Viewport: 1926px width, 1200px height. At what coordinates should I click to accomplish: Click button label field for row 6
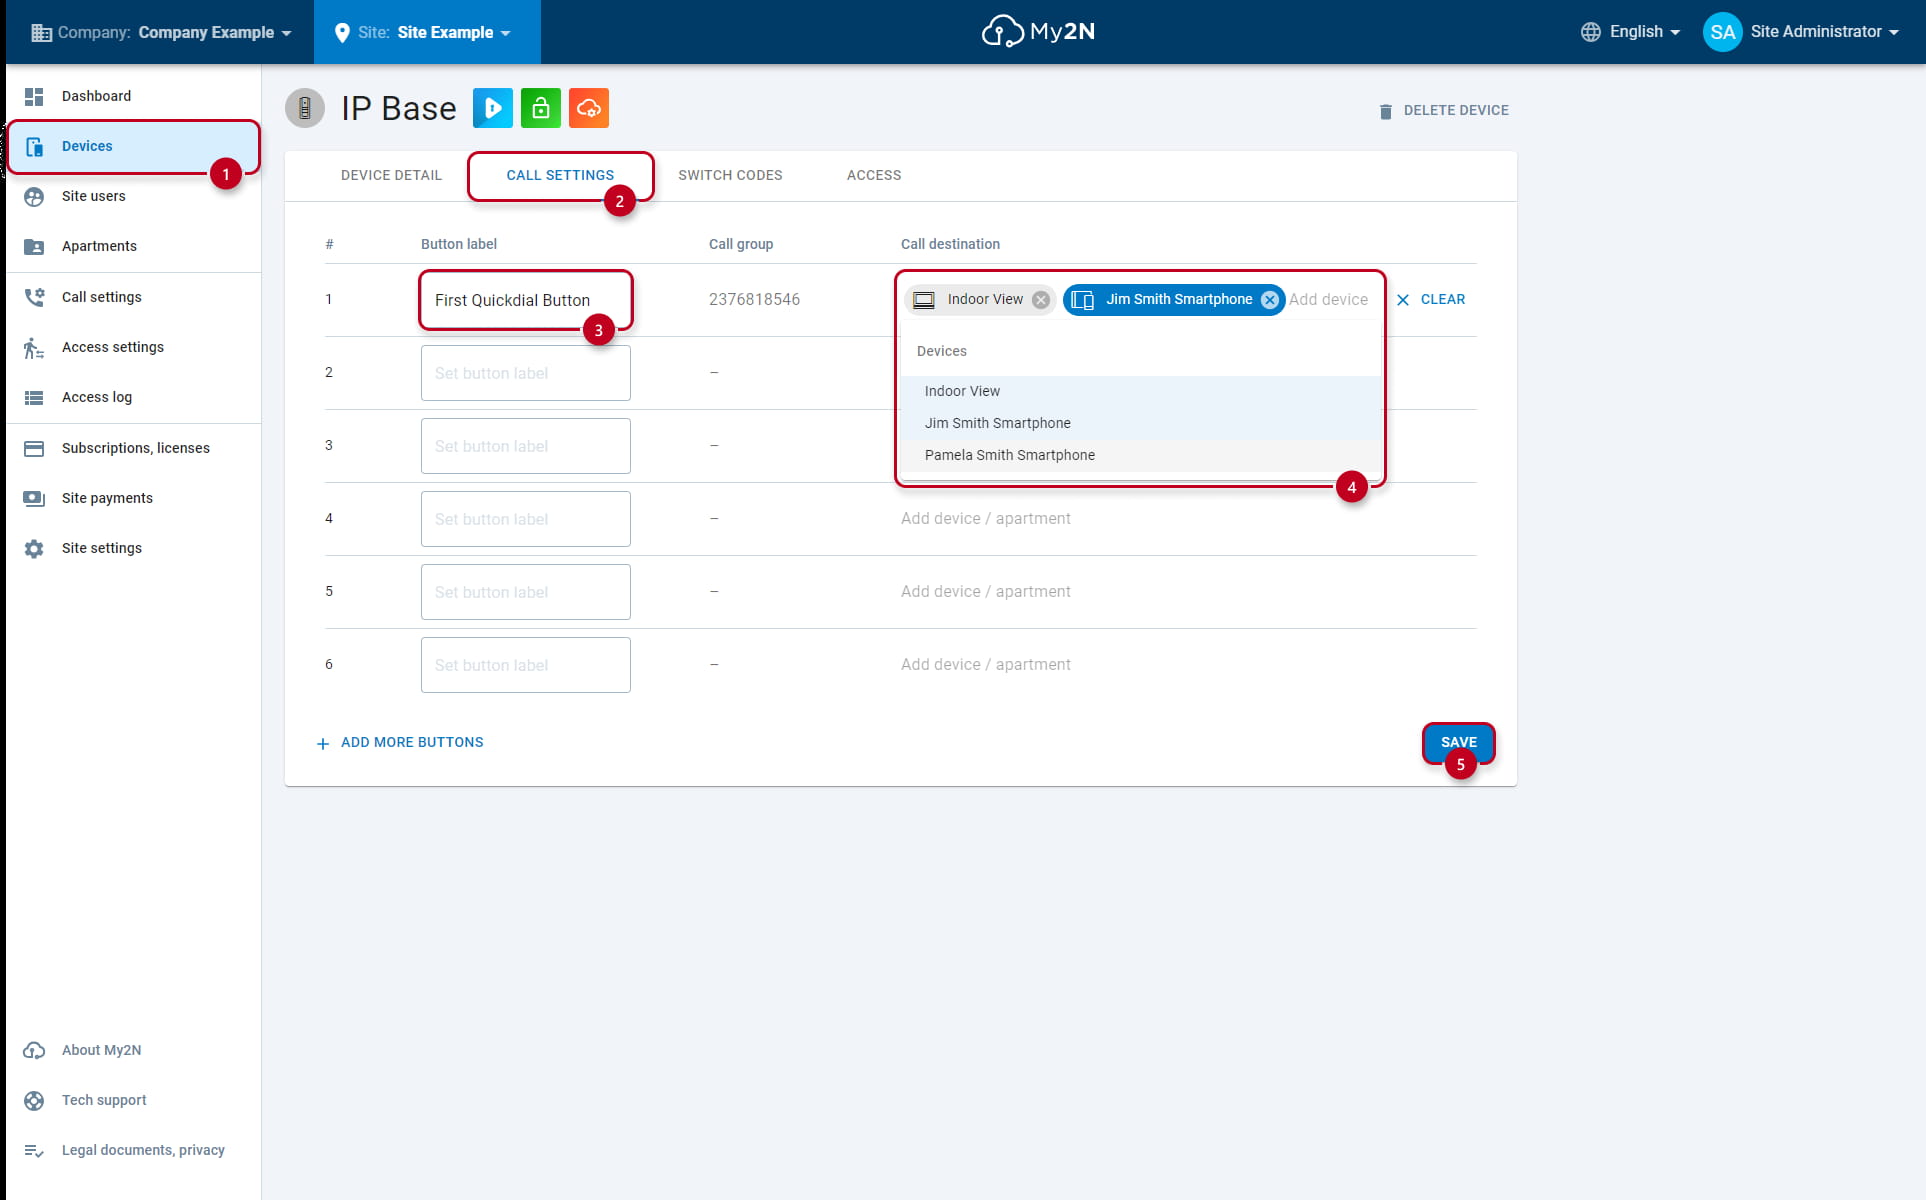click(526, 665)
